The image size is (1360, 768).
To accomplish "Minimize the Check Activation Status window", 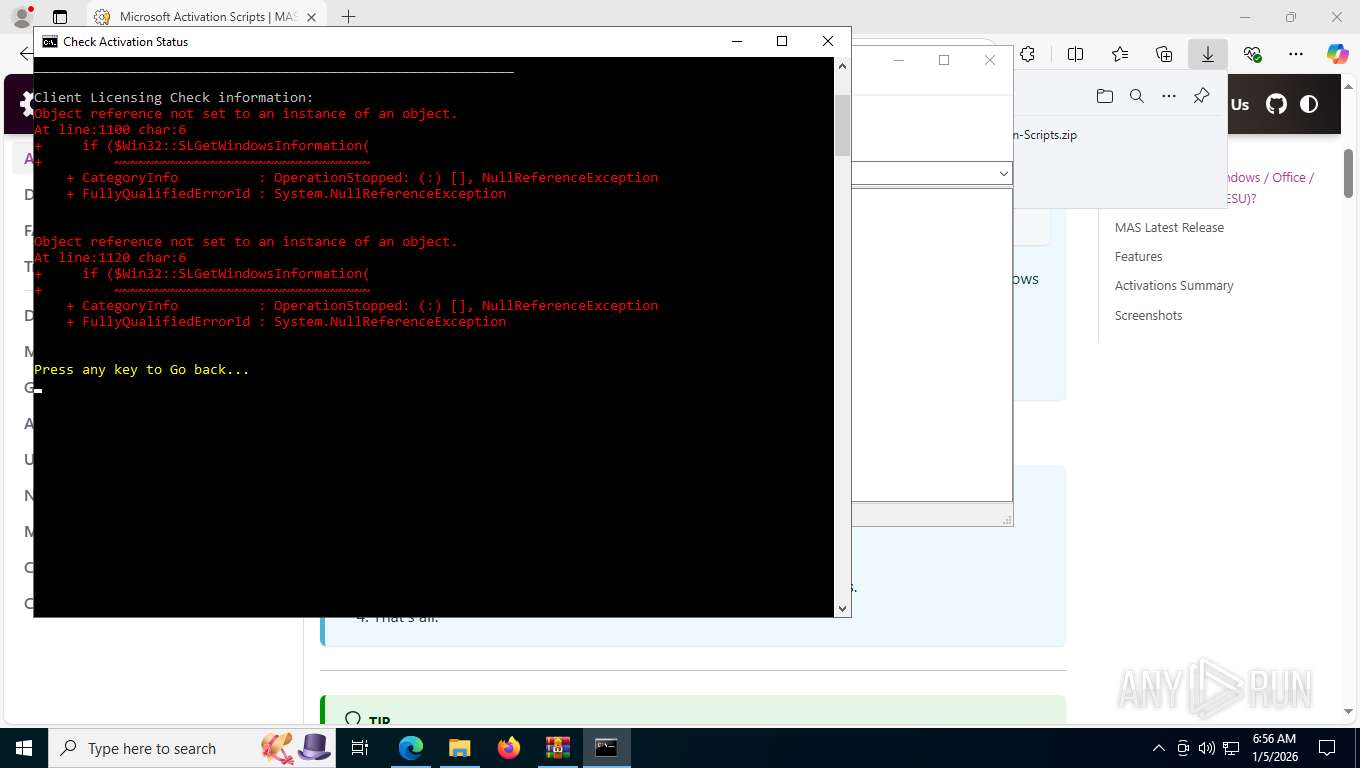I will [737, 41].
